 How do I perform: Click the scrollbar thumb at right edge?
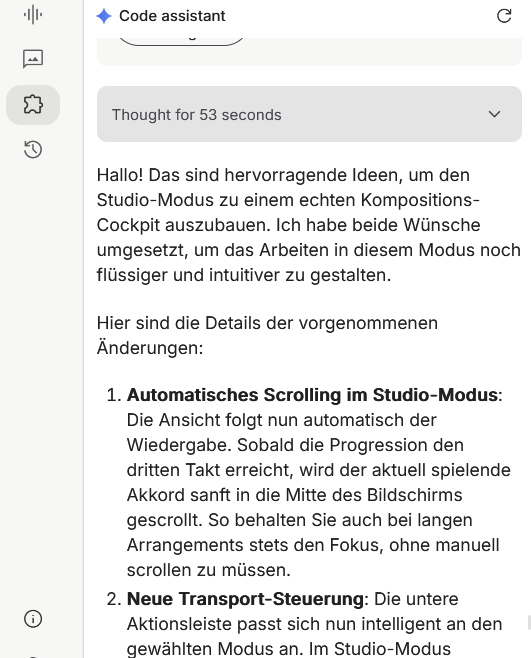point(529,623)
